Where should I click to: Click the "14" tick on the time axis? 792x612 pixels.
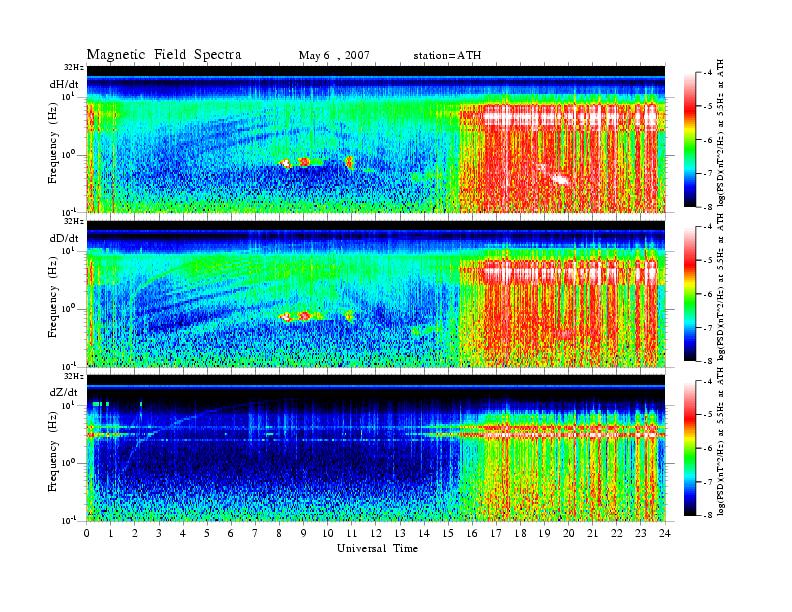pyautogui.click(x=424, y=534)
